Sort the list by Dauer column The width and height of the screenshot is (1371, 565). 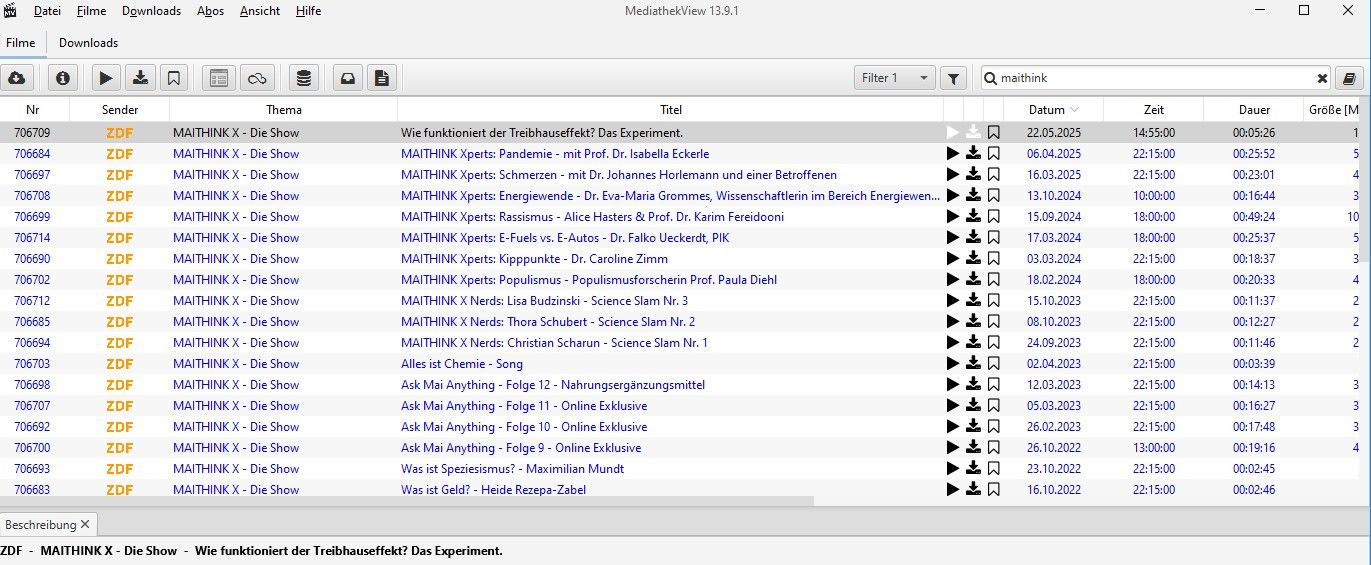pyautogui.click(x=1253, y=110)
